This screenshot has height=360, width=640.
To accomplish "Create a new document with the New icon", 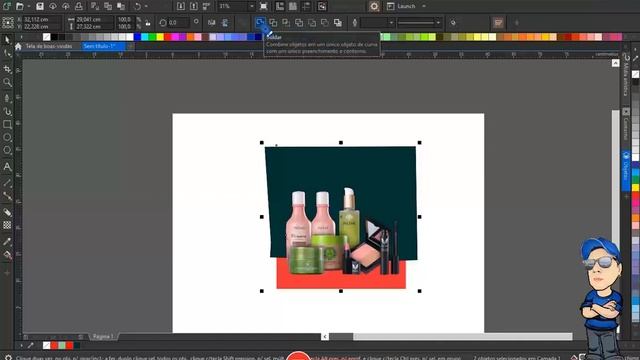I will pos(7,6).
